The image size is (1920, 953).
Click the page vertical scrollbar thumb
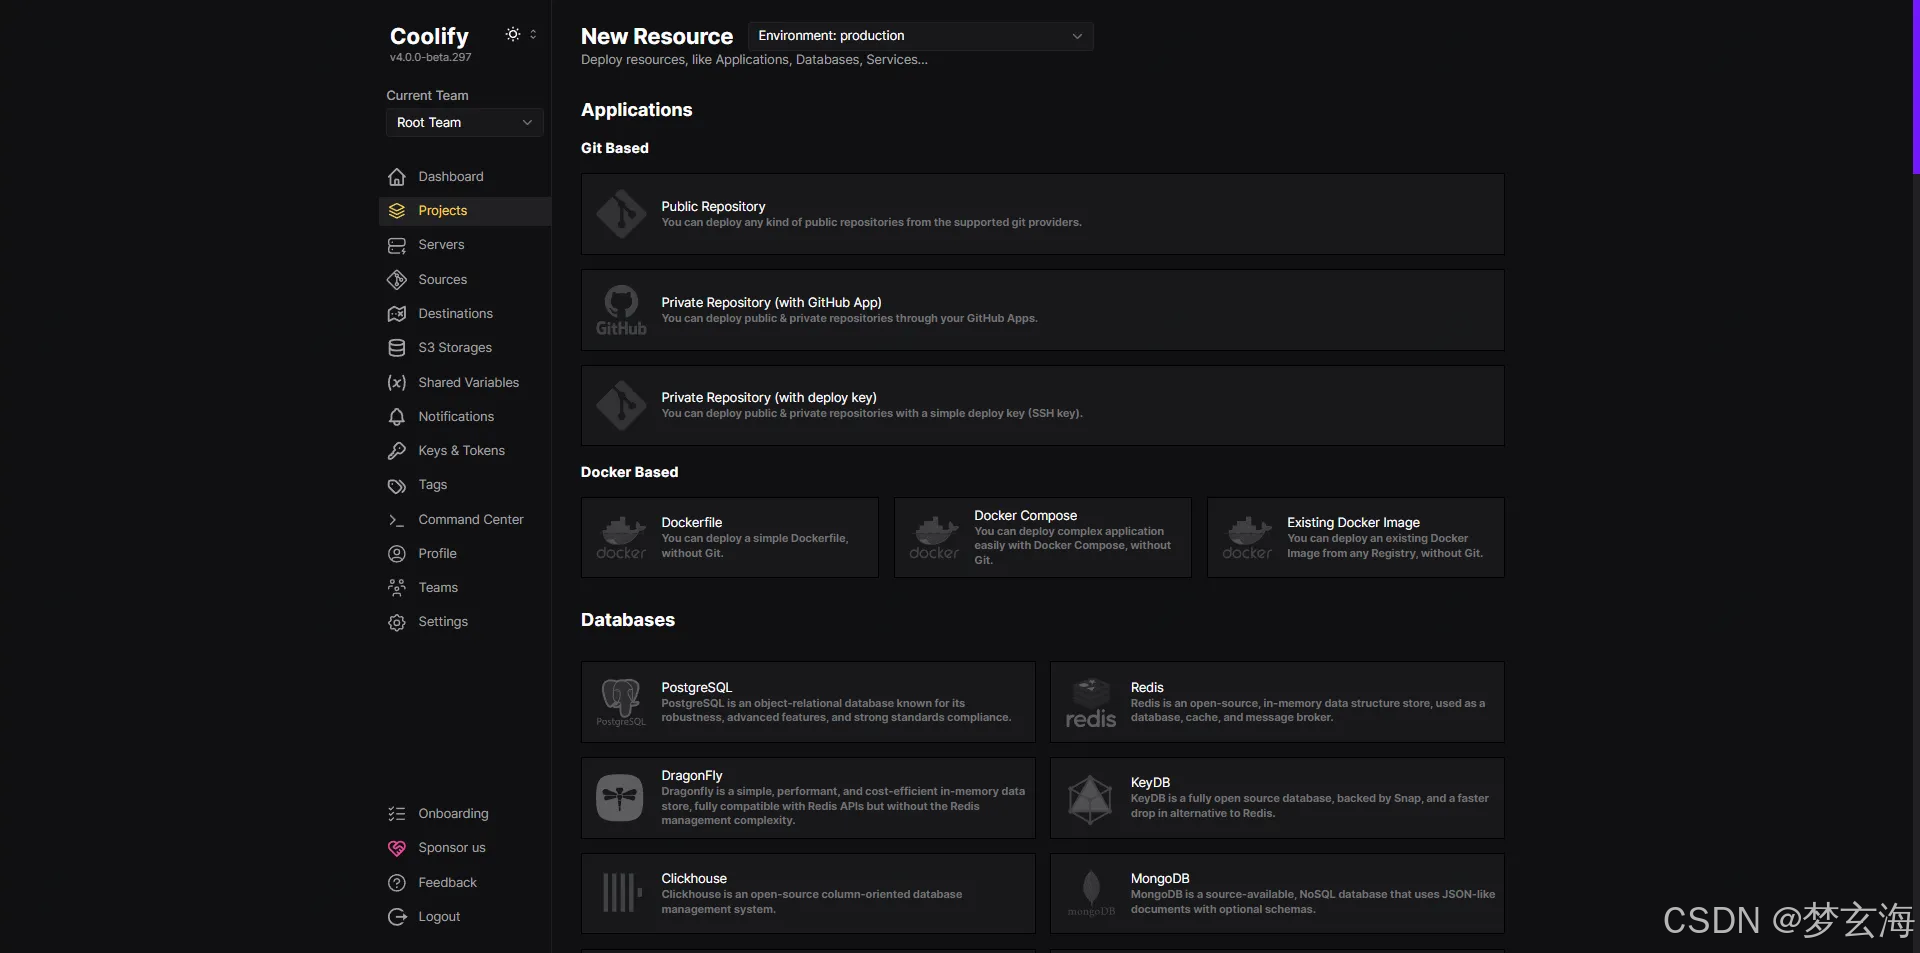[x=1916, y=87]
